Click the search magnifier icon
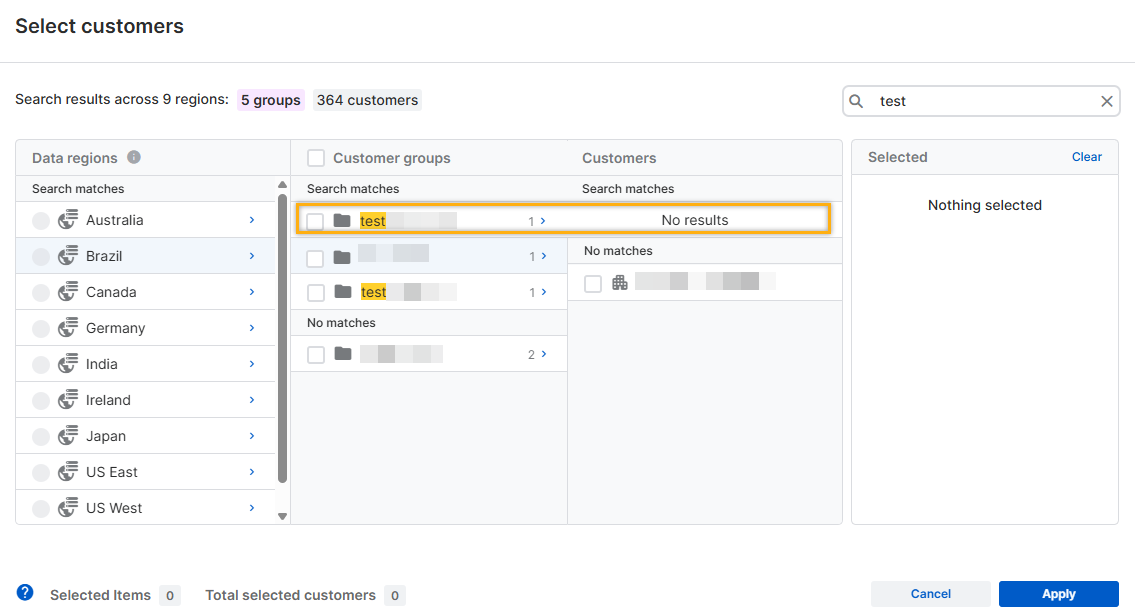The image size is (1135, 612). (x=856, y=101)
